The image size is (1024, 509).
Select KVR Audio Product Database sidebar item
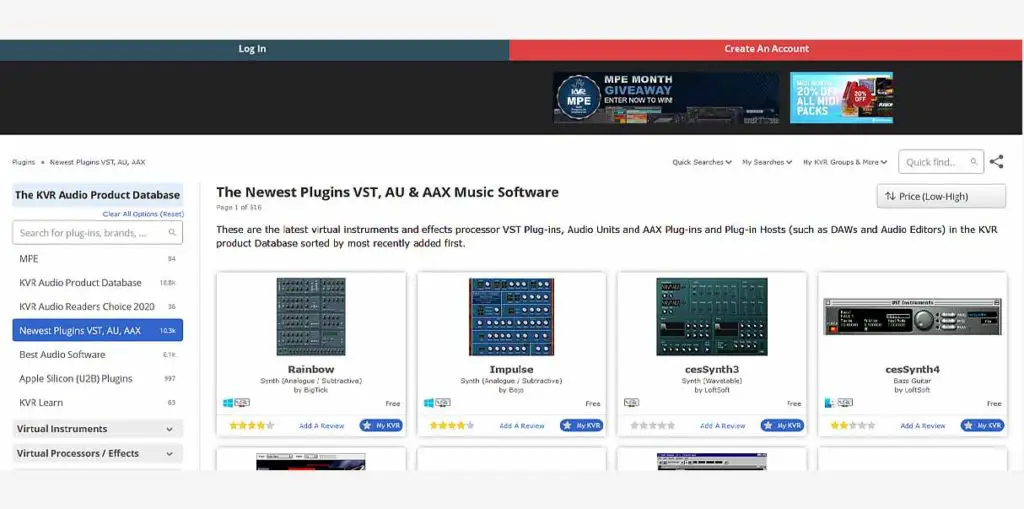(x=97, y=282)
